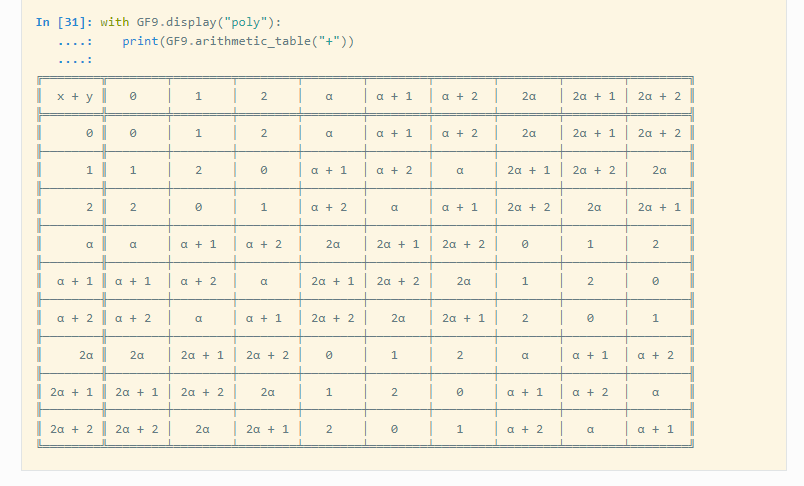Click the 'with' keyword in the code
The image size is (804, 486).
(115, 23)
